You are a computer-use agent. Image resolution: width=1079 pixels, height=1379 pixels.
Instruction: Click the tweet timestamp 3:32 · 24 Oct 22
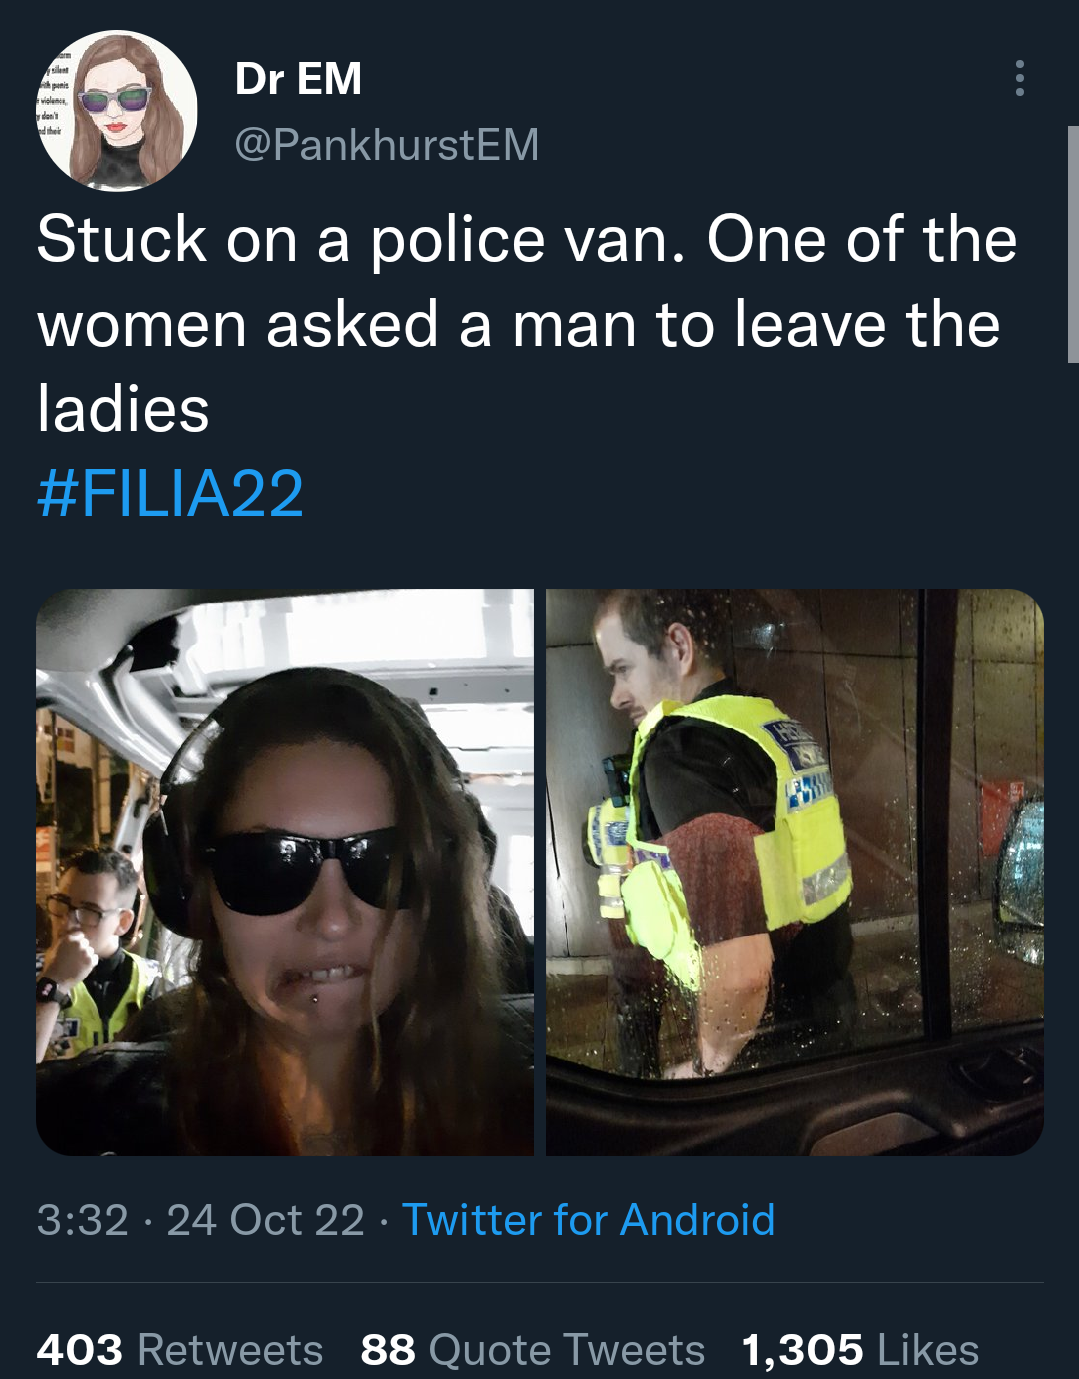pos(200,1219)
